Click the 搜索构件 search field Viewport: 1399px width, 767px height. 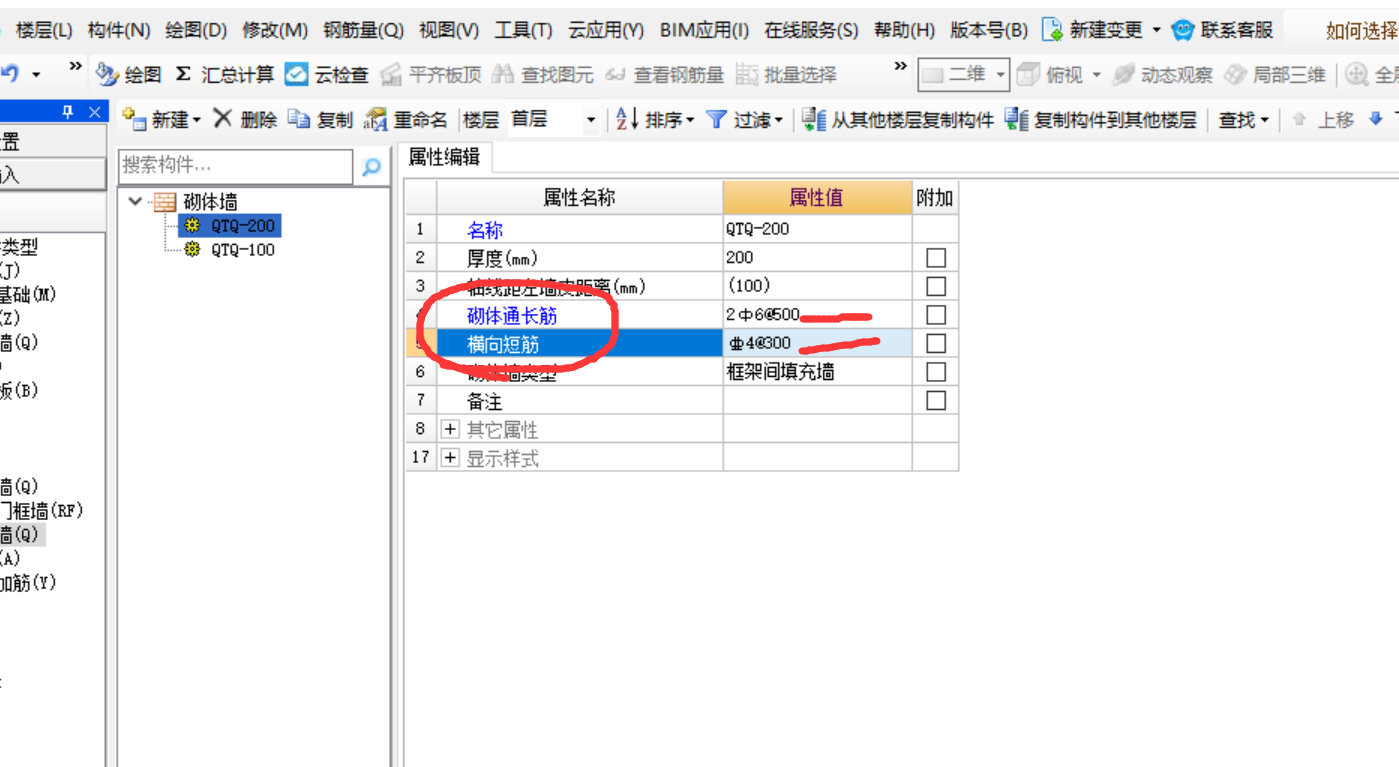pos(235,167)
